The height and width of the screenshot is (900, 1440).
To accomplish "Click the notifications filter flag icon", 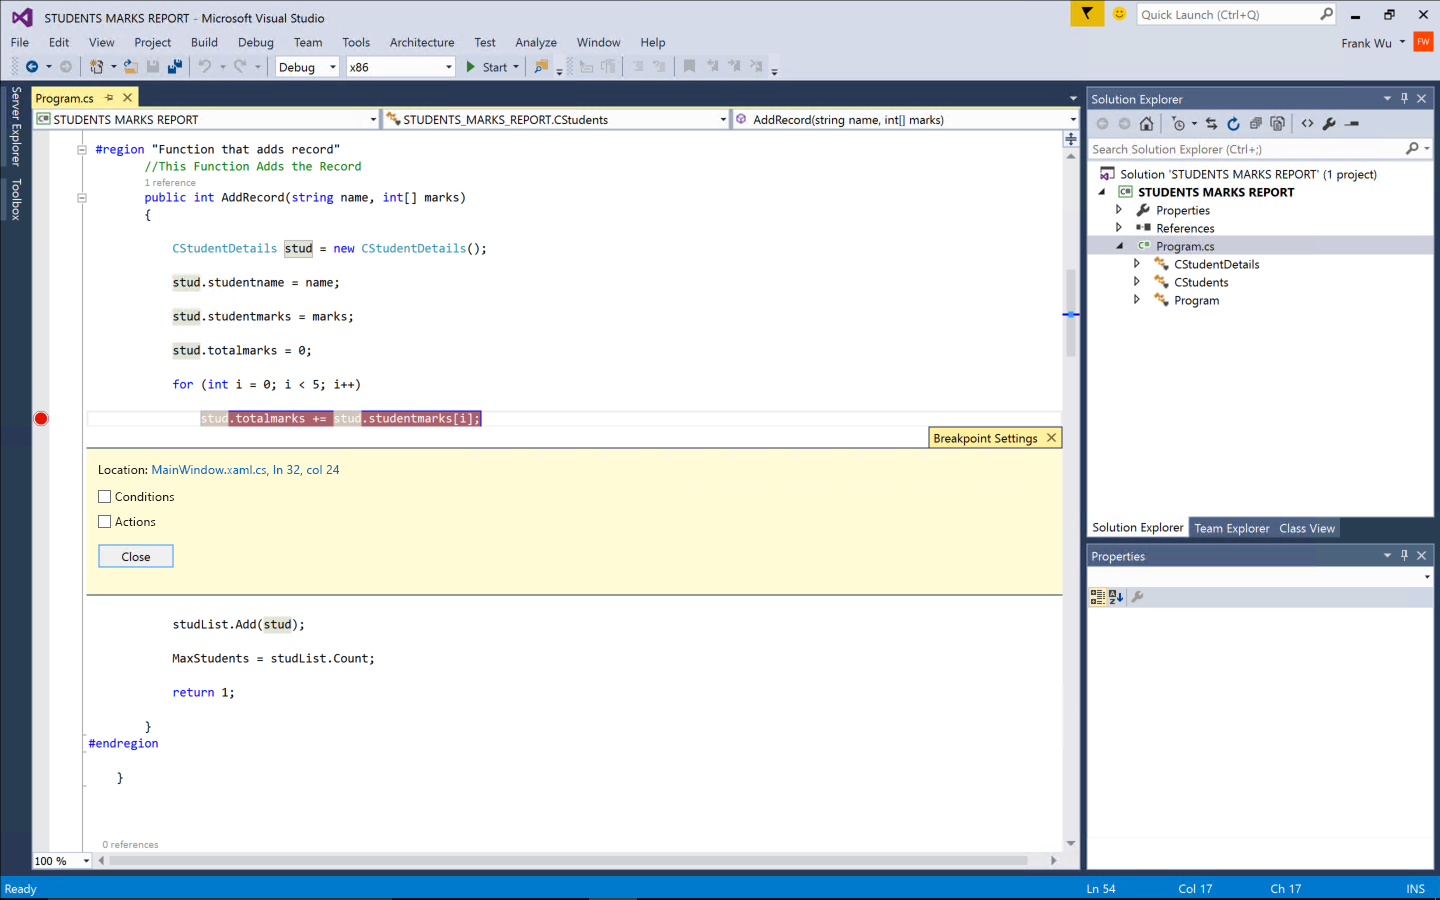I will pyautogui.click(x=1086, y=14).
